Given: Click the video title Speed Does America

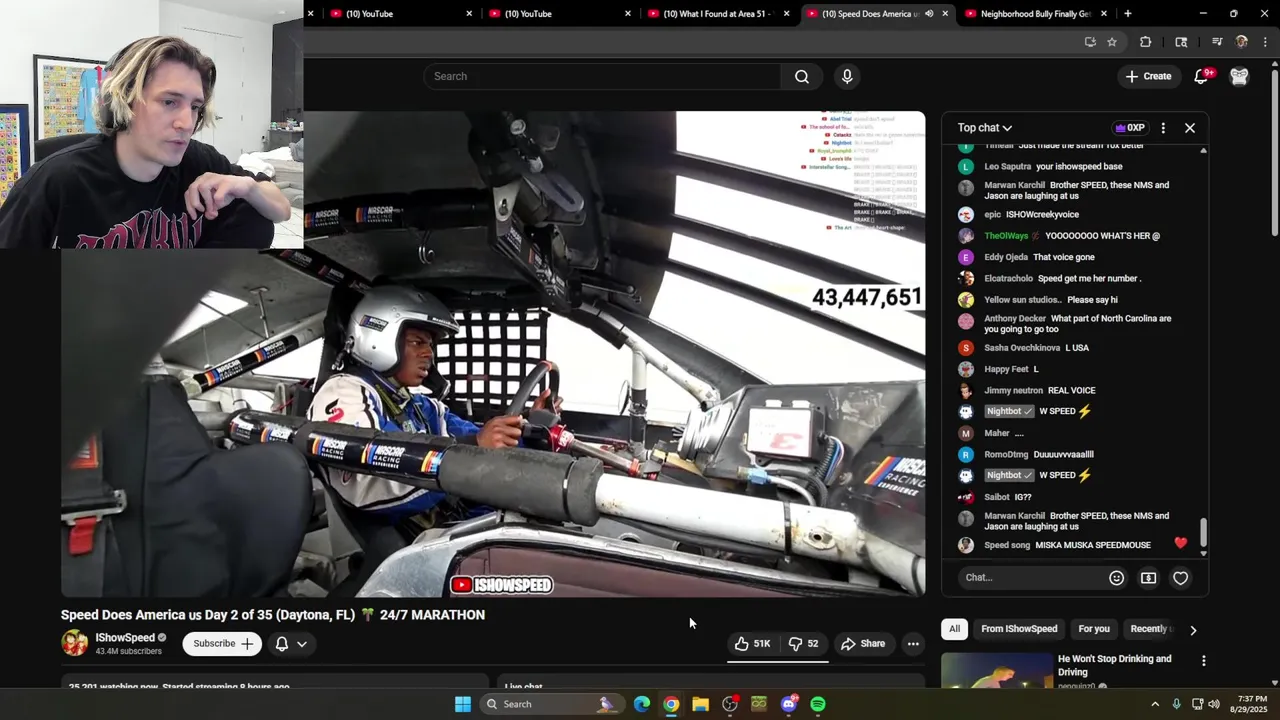Looking at the screenshot, I should 273,615.
